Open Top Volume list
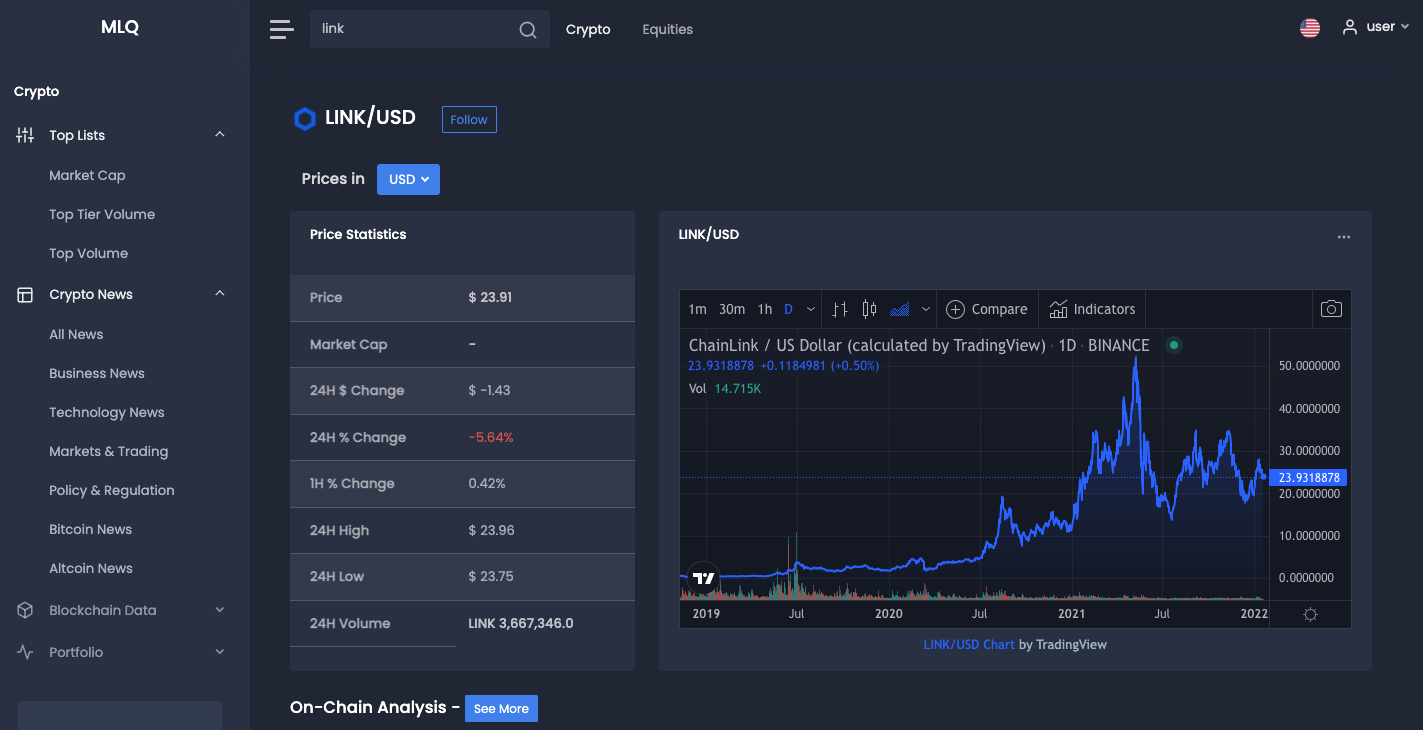This screenshot has width=1423, height=730. pyautogui.click(x=88, y=253)
